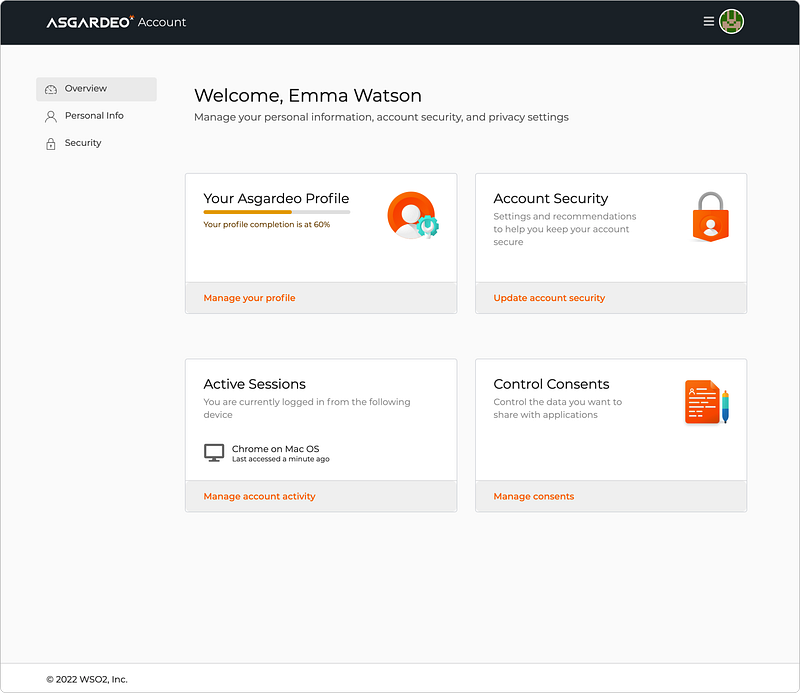Click the orange padlock illustration
Viewport: 800px width, 693px height.
click(710, 217)
